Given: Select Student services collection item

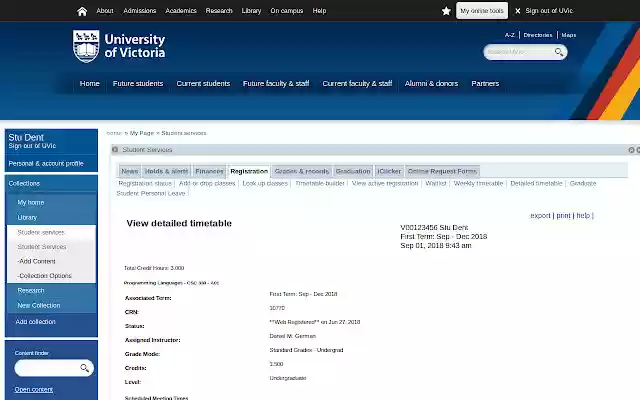Looking at the screenshot, I should point(41,233).
